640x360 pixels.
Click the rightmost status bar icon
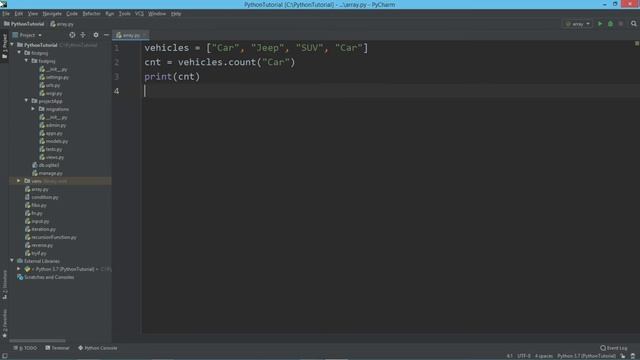(x=633, y=356)
